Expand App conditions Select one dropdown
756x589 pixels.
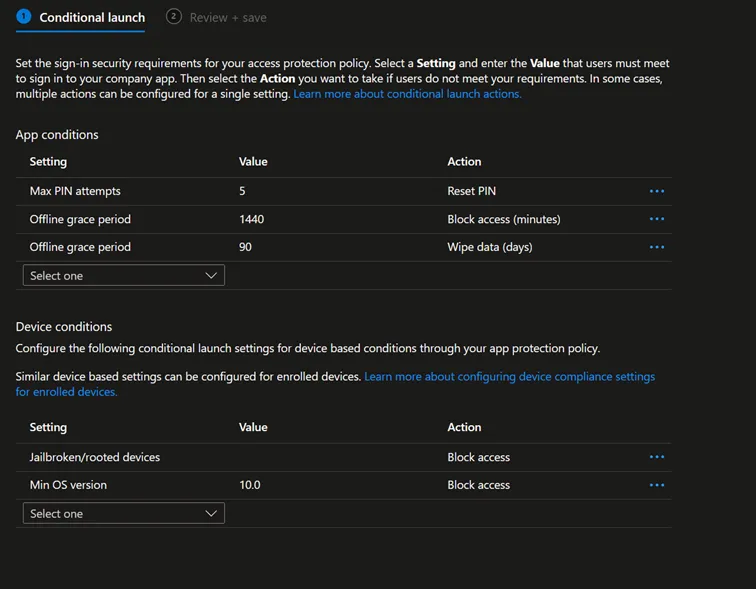click(123, 275)
